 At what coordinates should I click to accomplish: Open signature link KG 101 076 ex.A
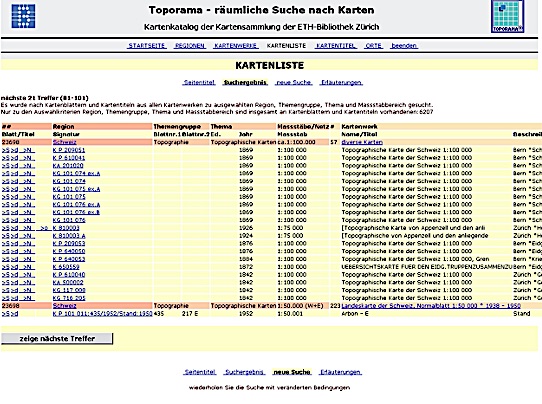tap(76, 205)
